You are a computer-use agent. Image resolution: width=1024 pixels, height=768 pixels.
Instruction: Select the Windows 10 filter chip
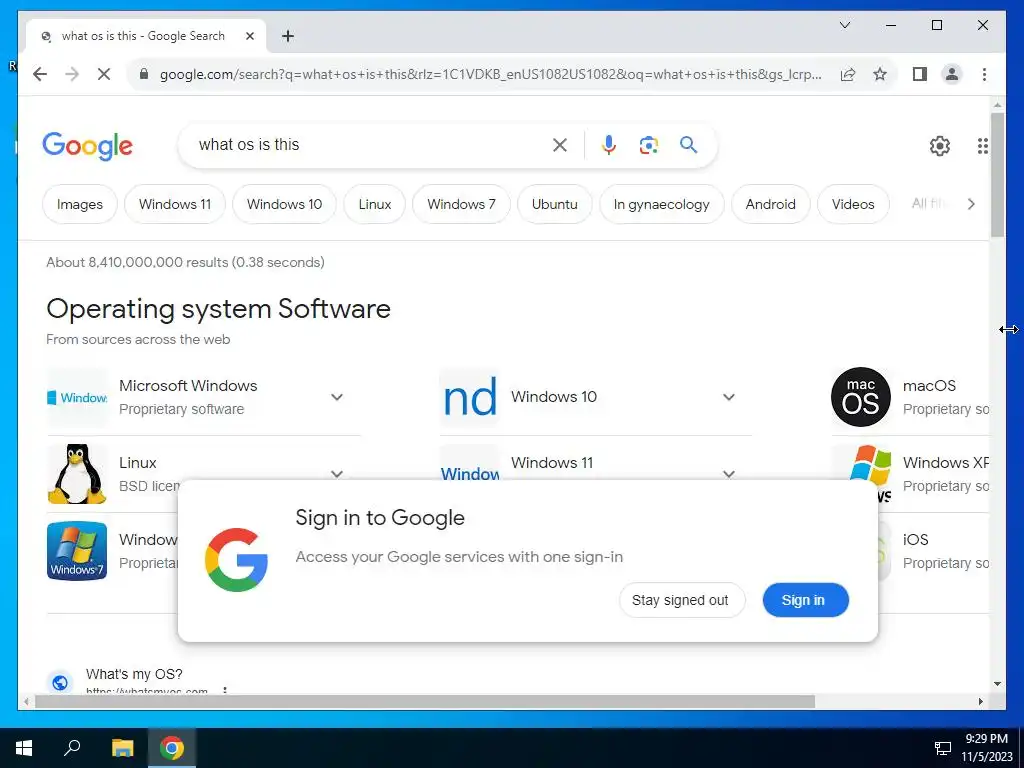[x=285, y=204]
